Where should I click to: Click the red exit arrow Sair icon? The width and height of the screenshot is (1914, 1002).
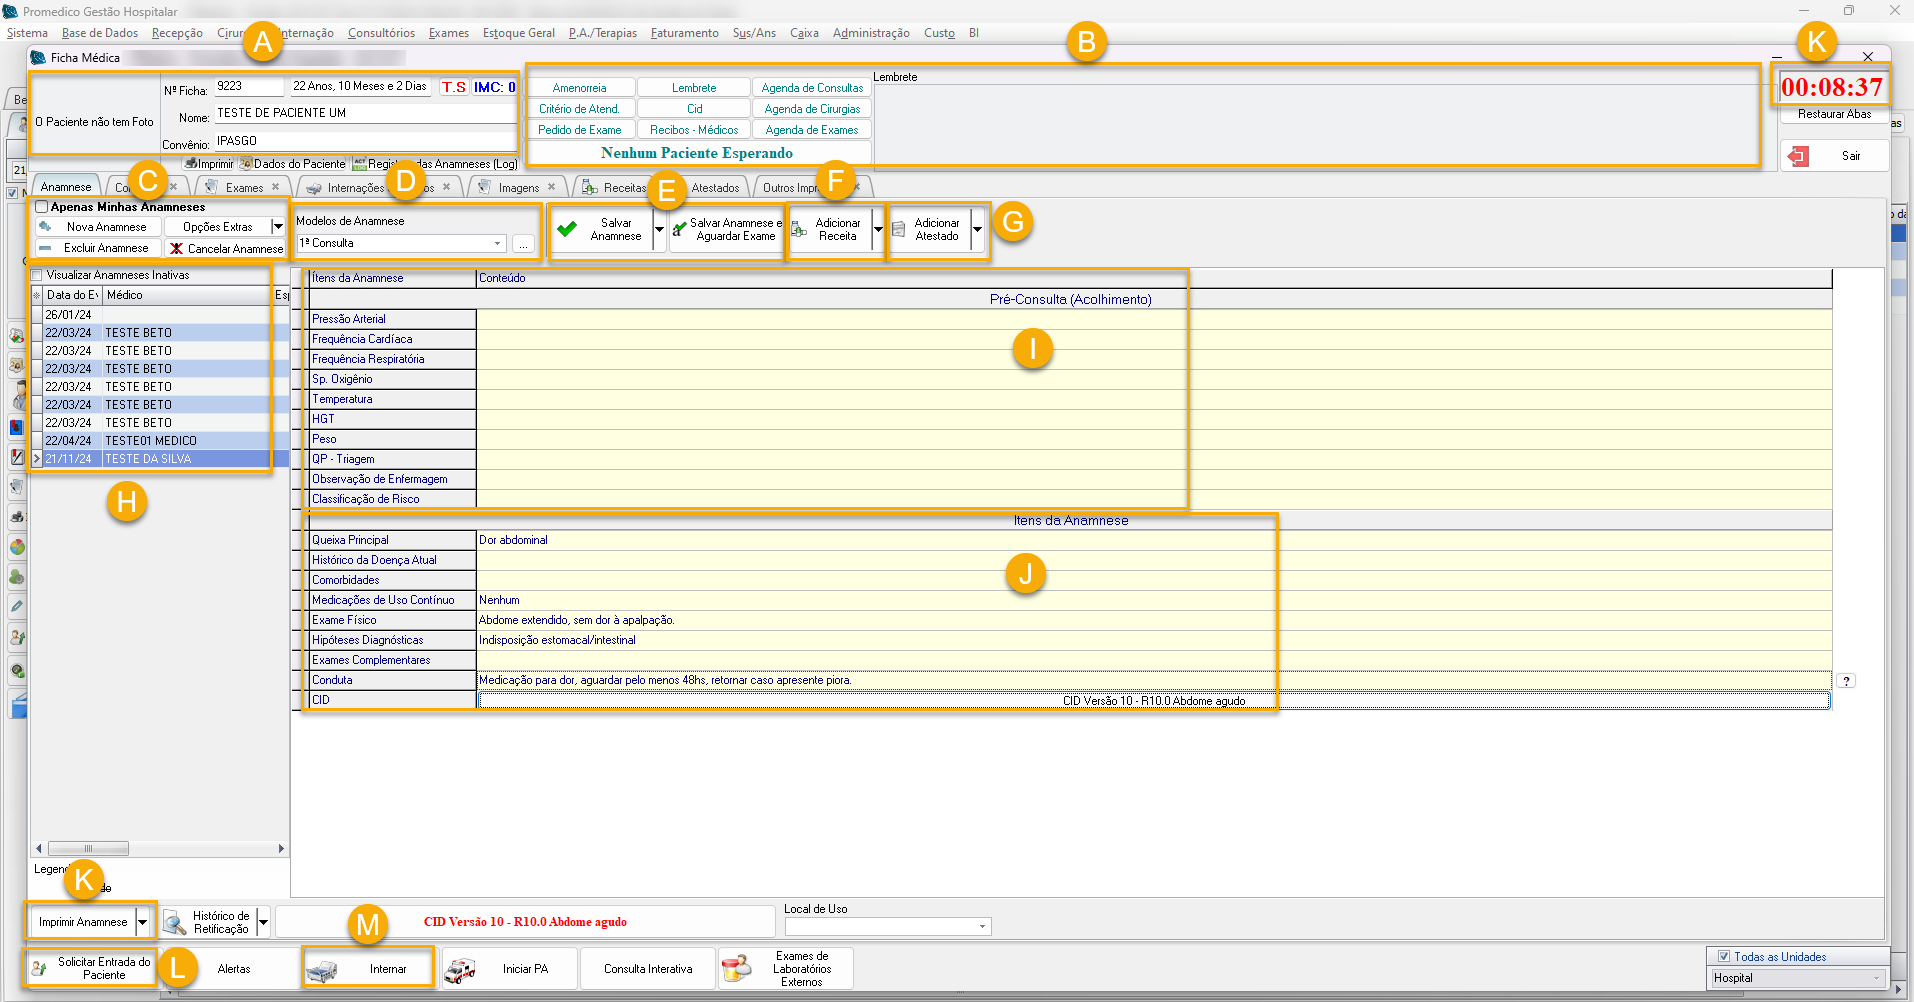point(1799,156)
